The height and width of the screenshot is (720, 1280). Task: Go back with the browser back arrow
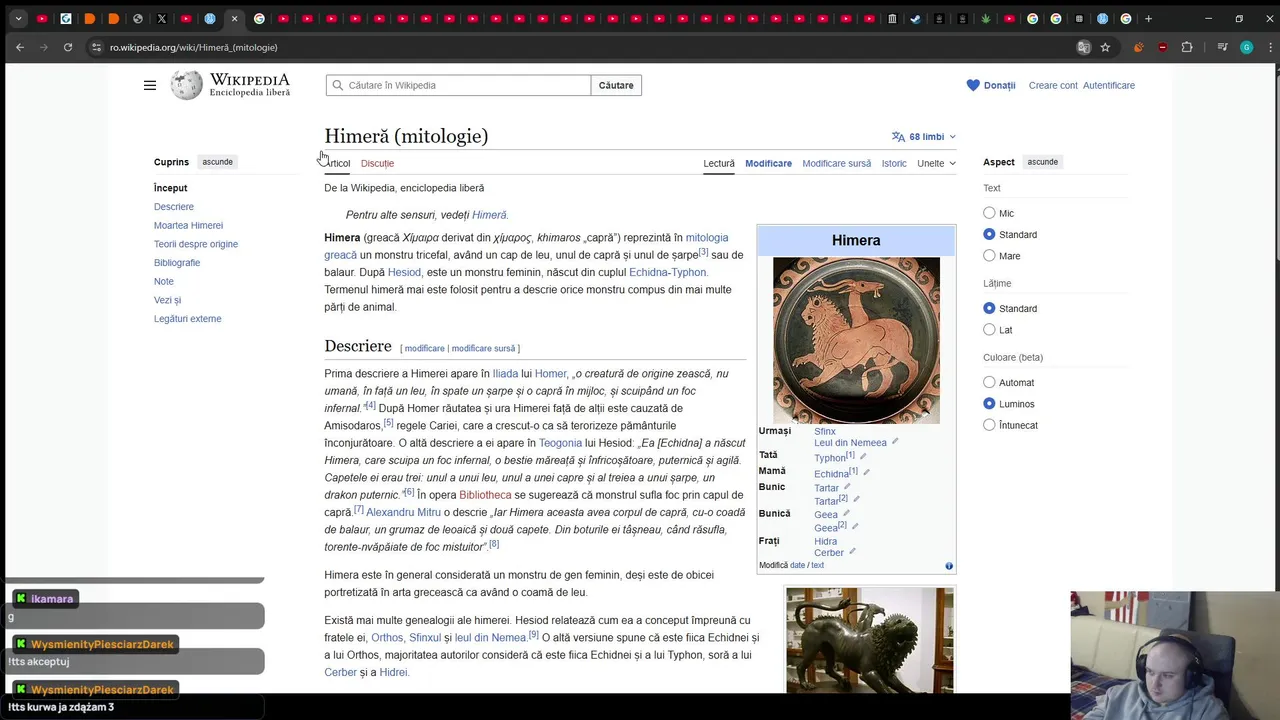pyautogui.click(x=20, y=47)
